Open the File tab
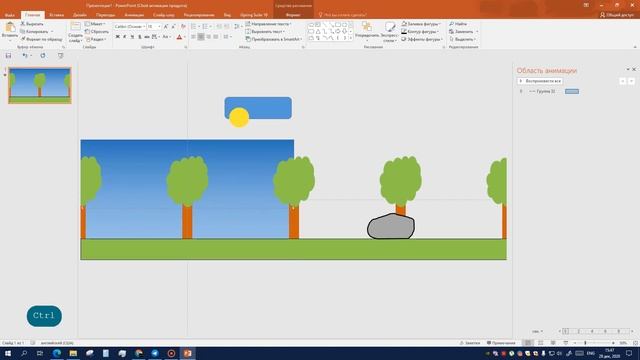Viewport: 640px width, 360px height. (x=9, y=15)
